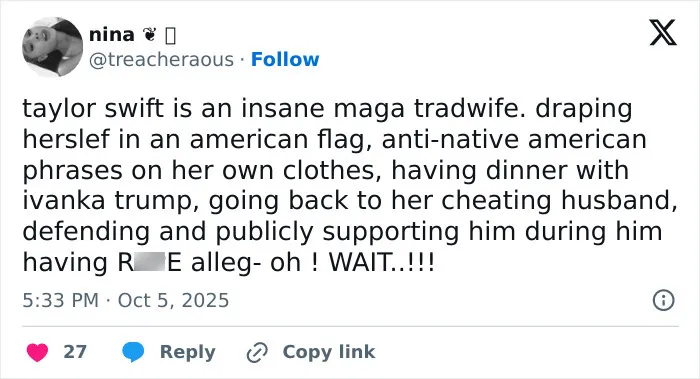Open nina's round profile avatar

52,47
